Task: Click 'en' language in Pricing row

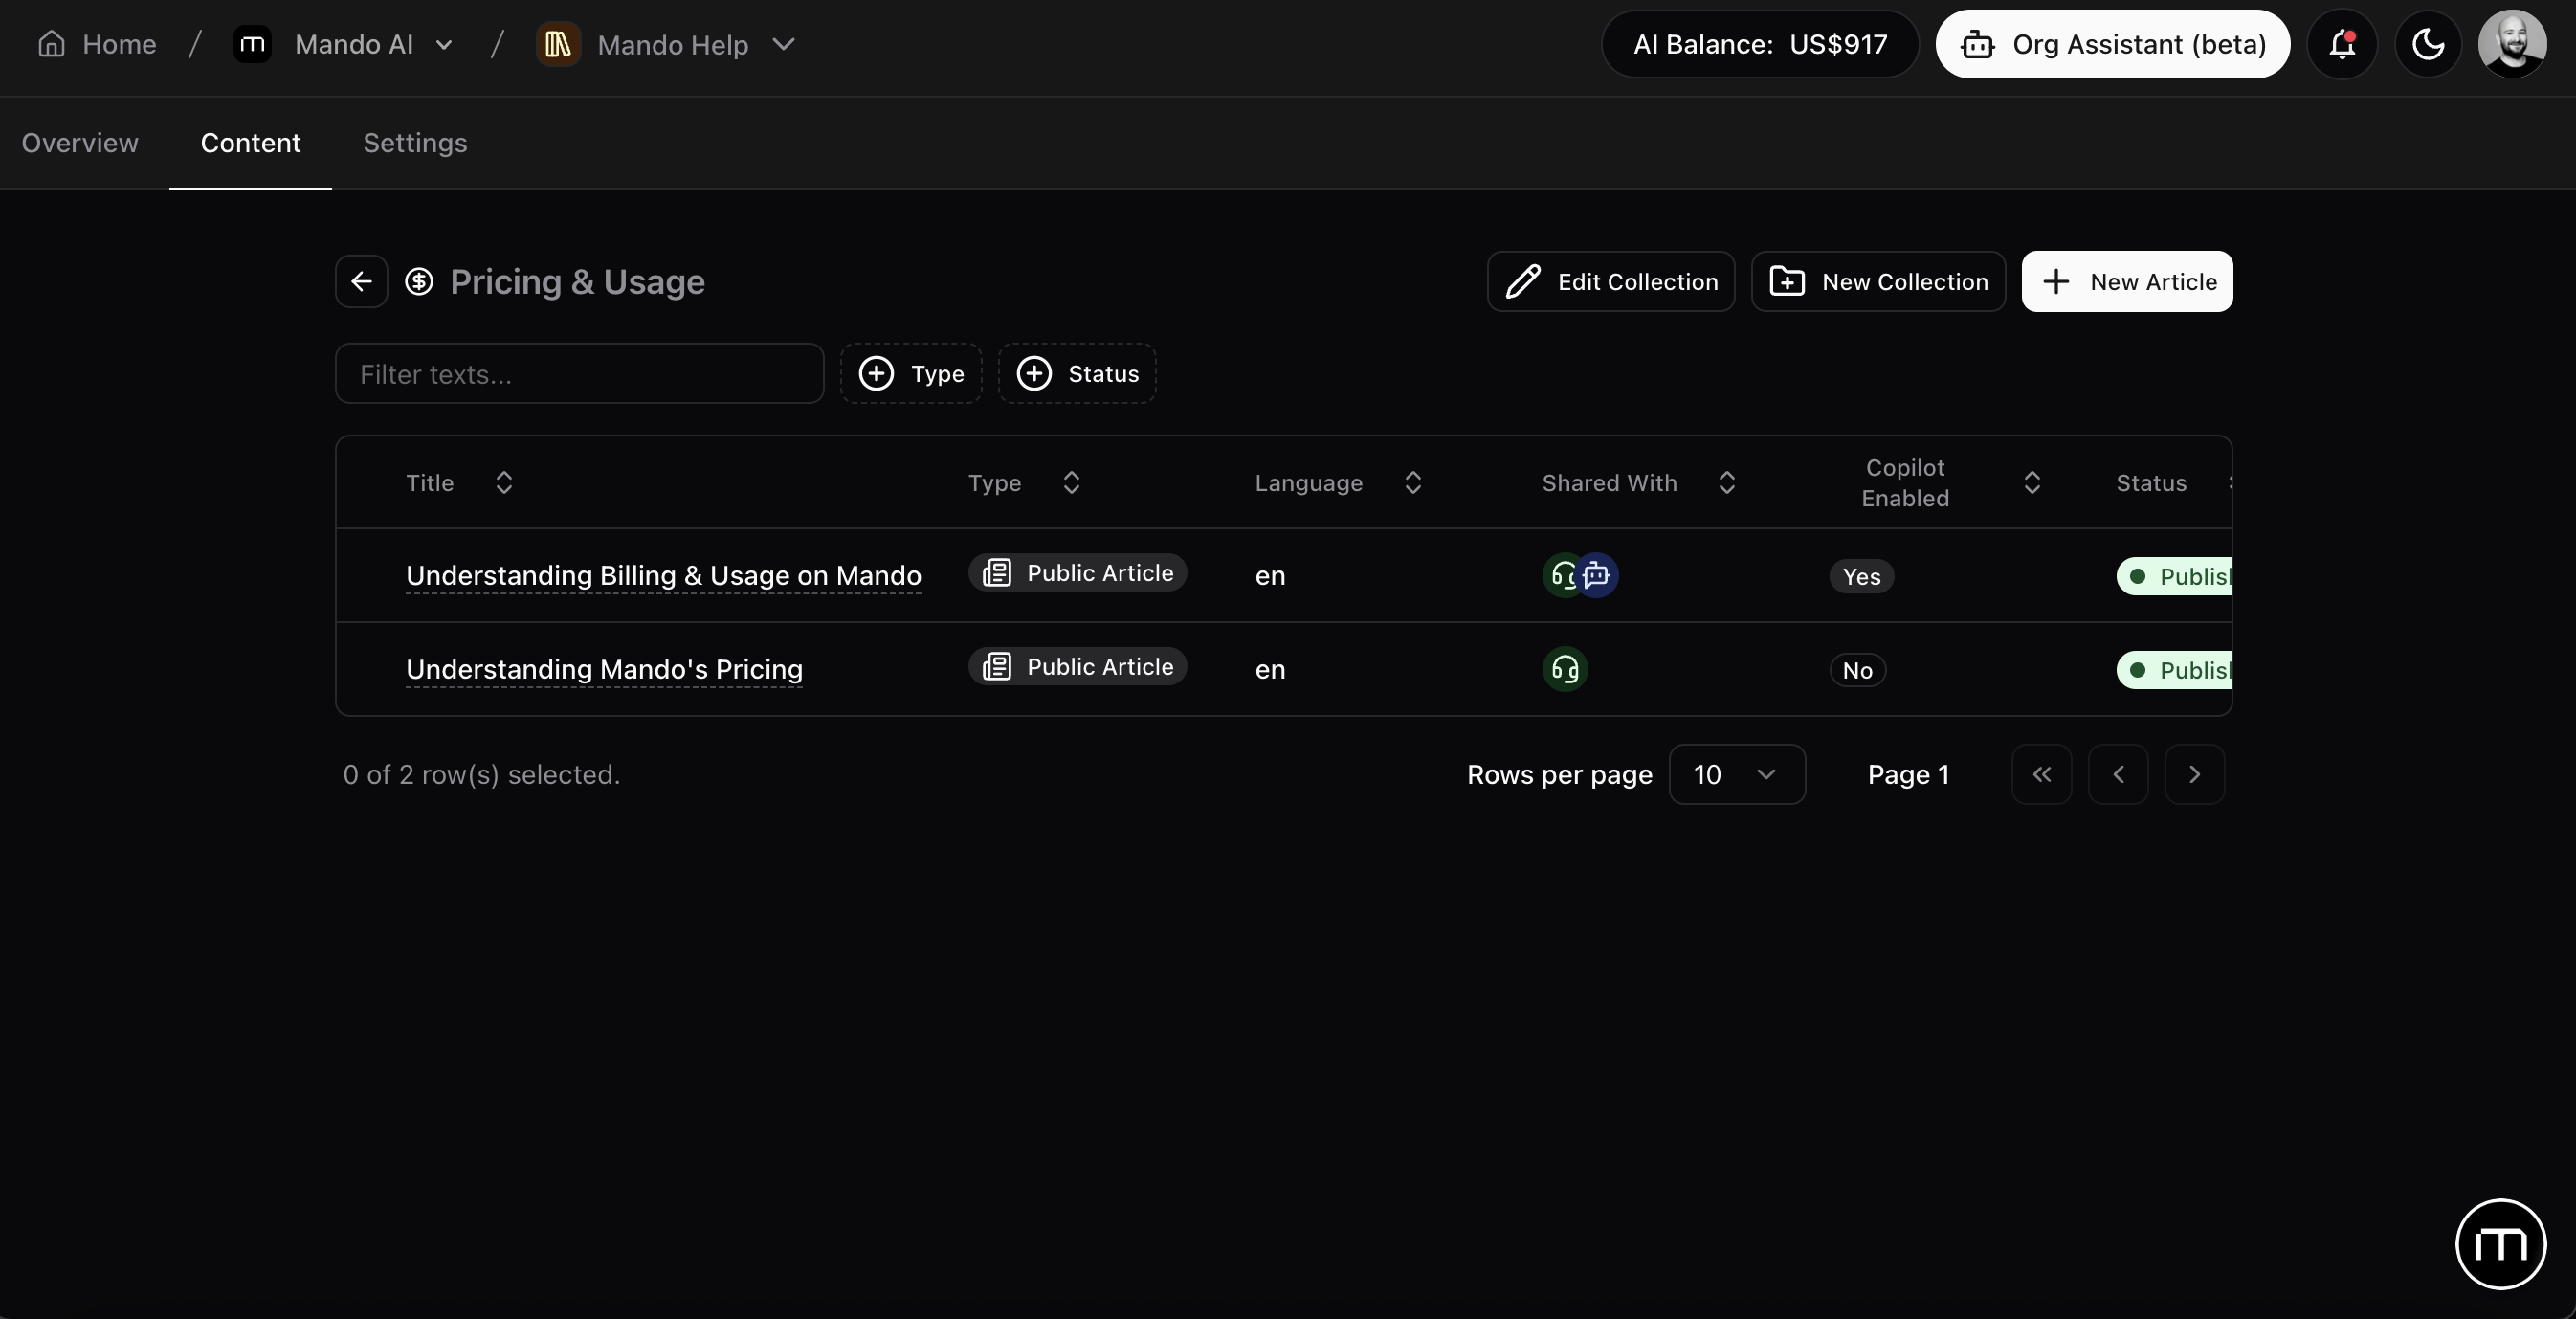Action: pos(1270,669)
